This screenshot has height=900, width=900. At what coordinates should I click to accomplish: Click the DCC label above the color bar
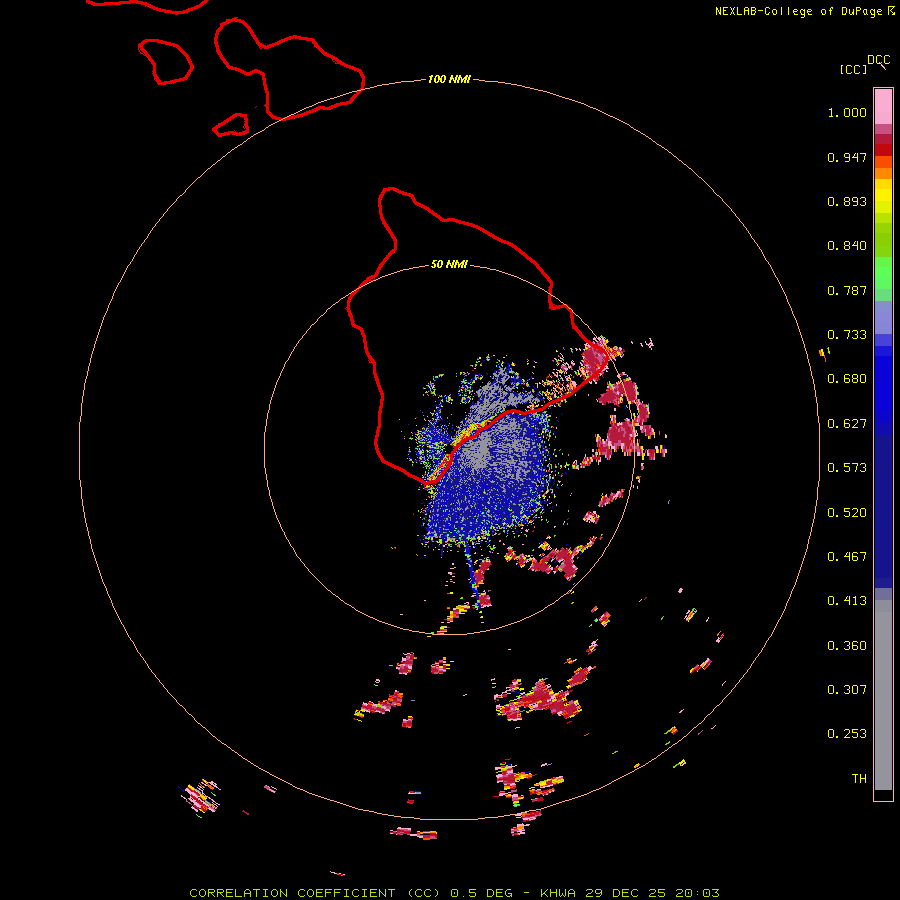878,59
